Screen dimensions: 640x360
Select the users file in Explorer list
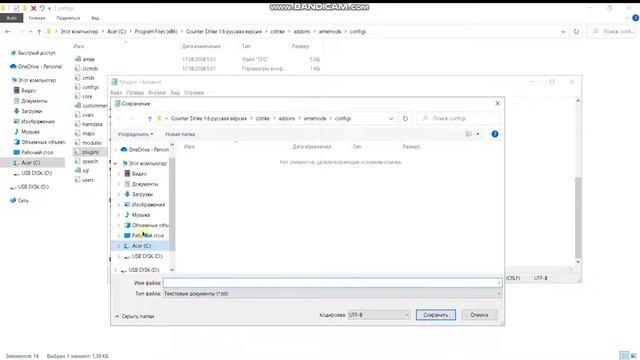tap(84, 180)
